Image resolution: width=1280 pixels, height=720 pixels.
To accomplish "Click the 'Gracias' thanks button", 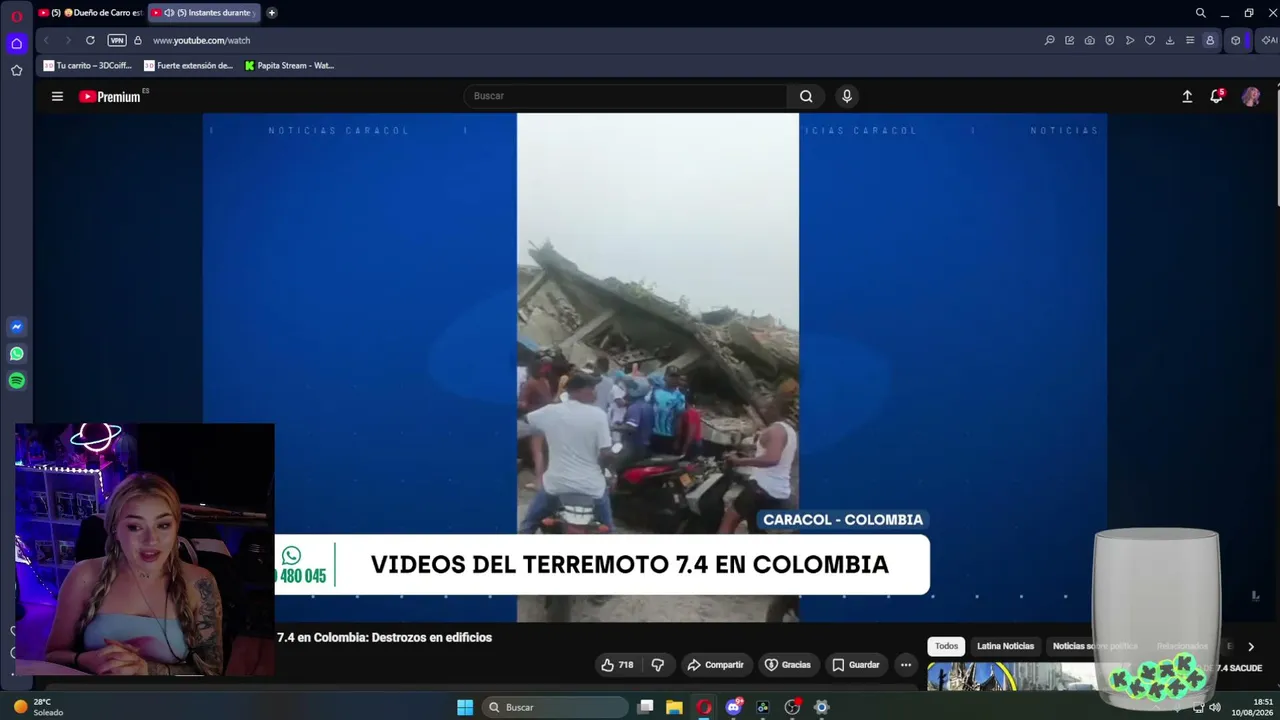I will 788,665.
